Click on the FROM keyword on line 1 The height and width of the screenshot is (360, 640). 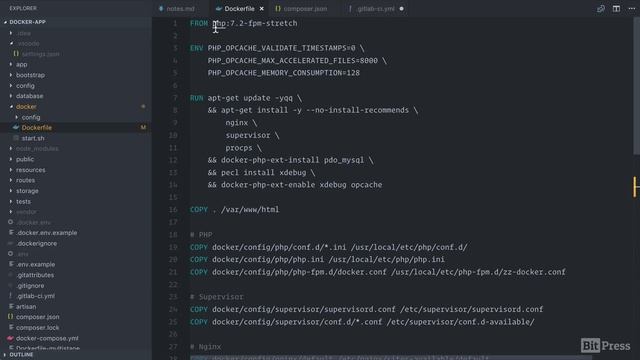click(x=199, y=23)
